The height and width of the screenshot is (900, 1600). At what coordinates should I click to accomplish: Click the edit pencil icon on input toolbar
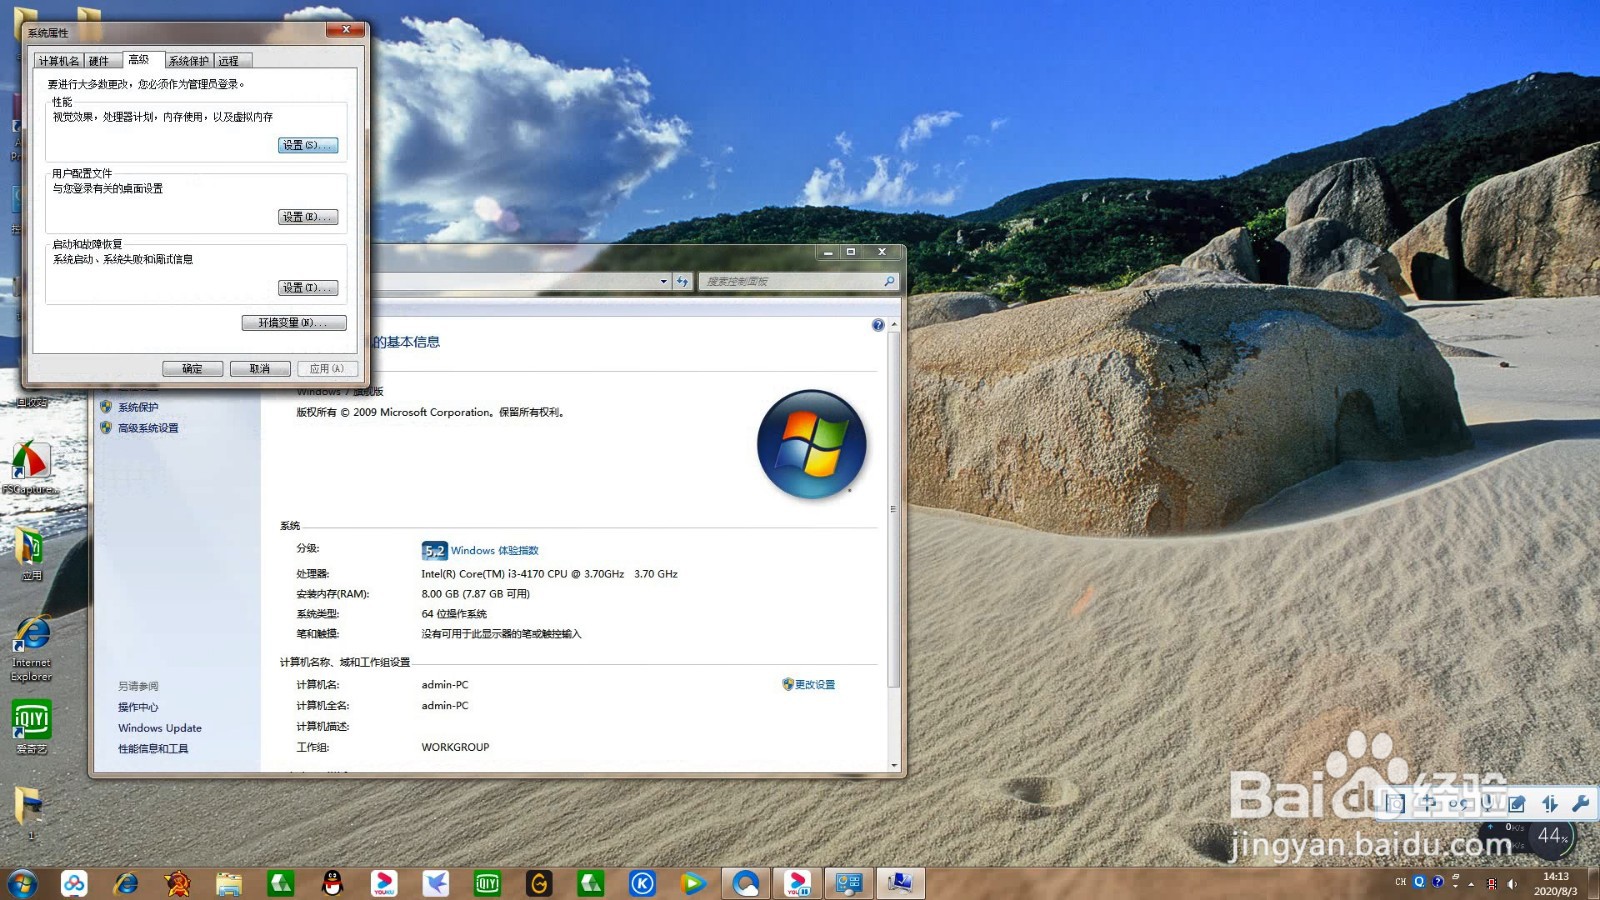1517,803
